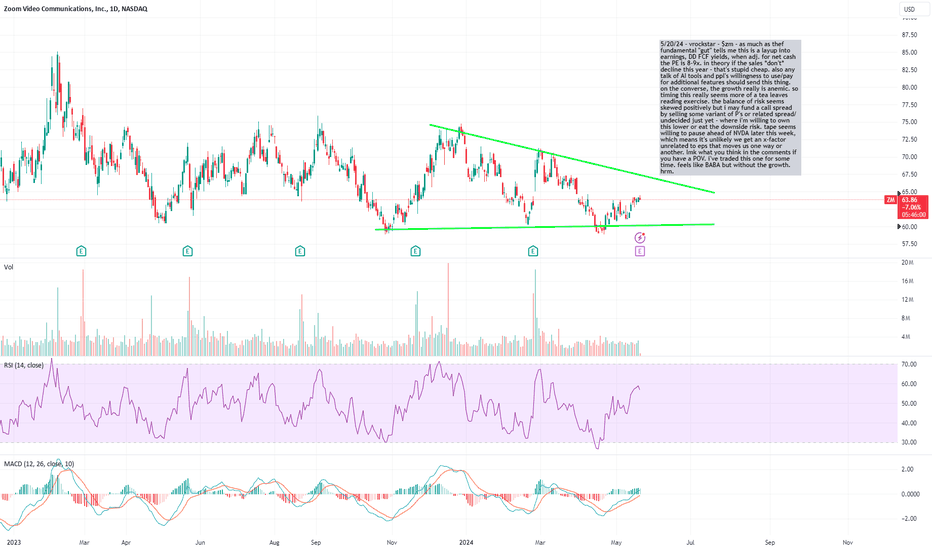932x550 pixels.
Task: Click the 16M volume axis label
Action: (x=907, y=281)
